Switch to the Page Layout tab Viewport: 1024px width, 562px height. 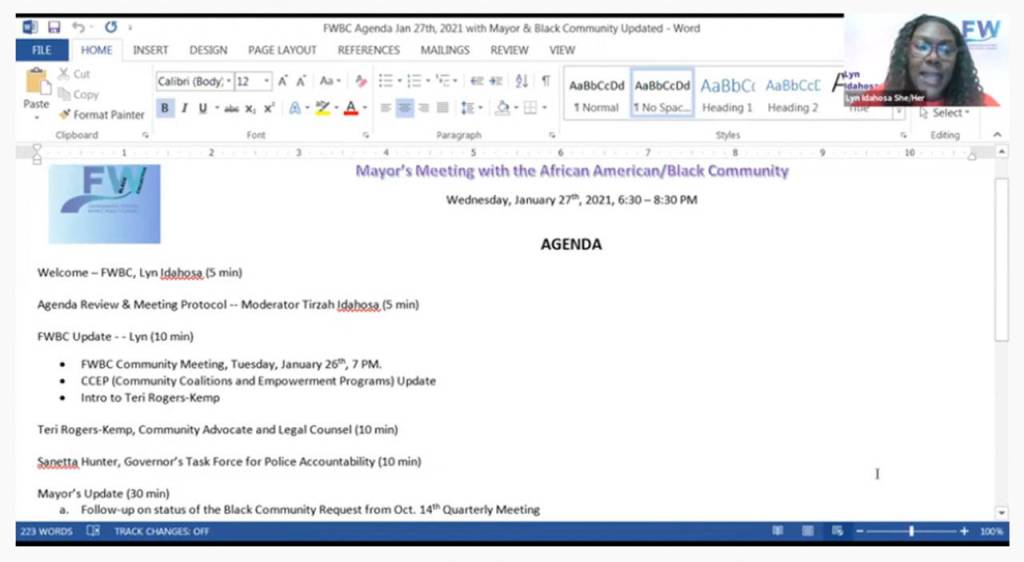pos(282,50)
